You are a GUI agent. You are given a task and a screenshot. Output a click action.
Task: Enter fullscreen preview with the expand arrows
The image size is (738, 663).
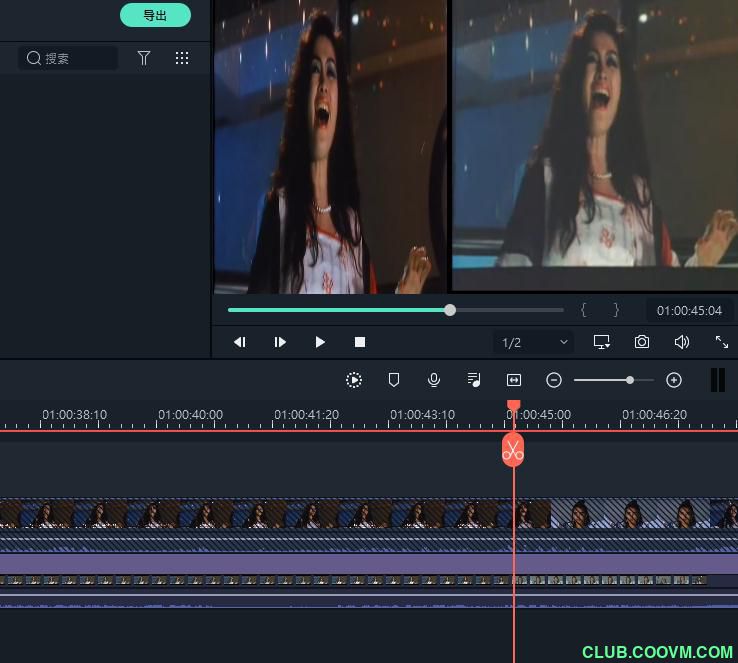(x=722, y=342)
